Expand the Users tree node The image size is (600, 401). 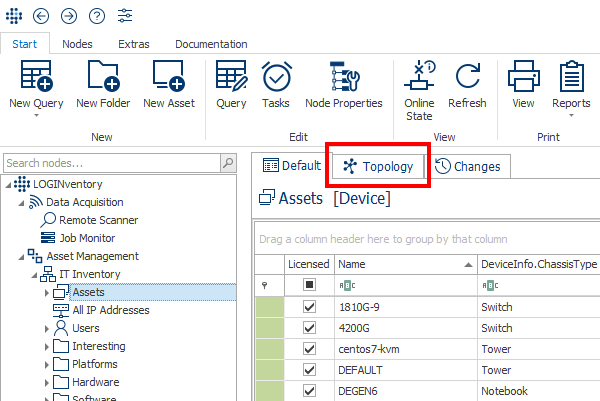click(x=47, y=329)
